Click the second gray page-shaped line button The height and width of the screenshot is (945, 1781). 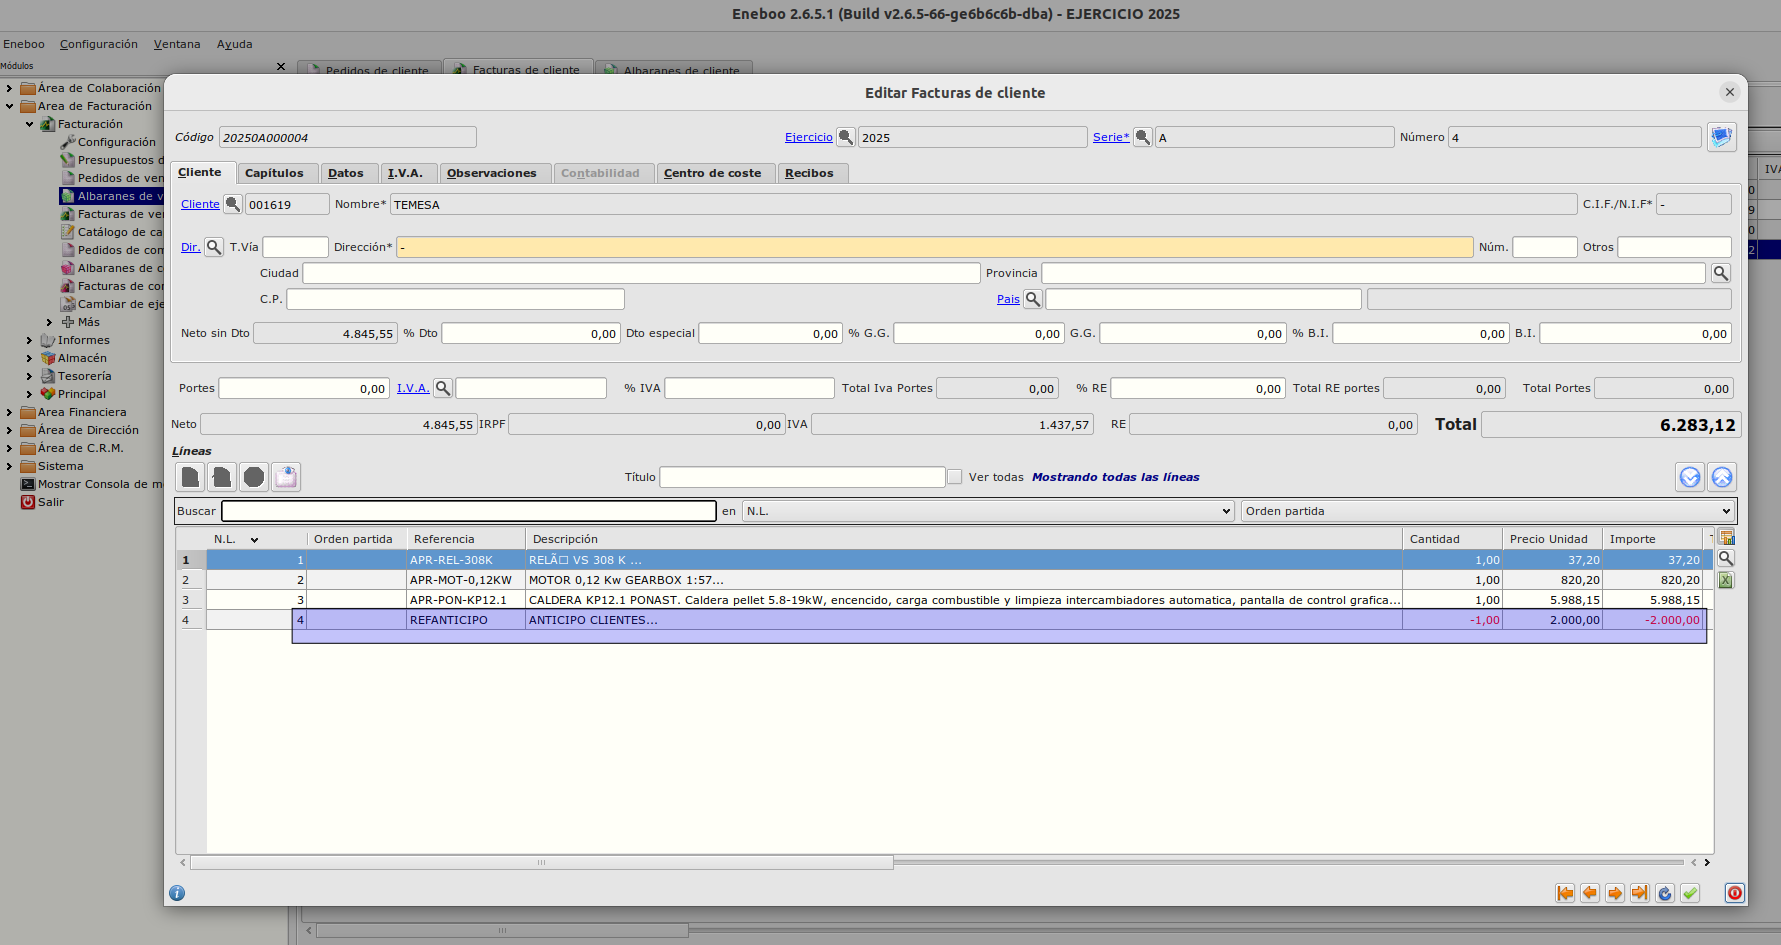pyautogui.click(x=222, y=477)
